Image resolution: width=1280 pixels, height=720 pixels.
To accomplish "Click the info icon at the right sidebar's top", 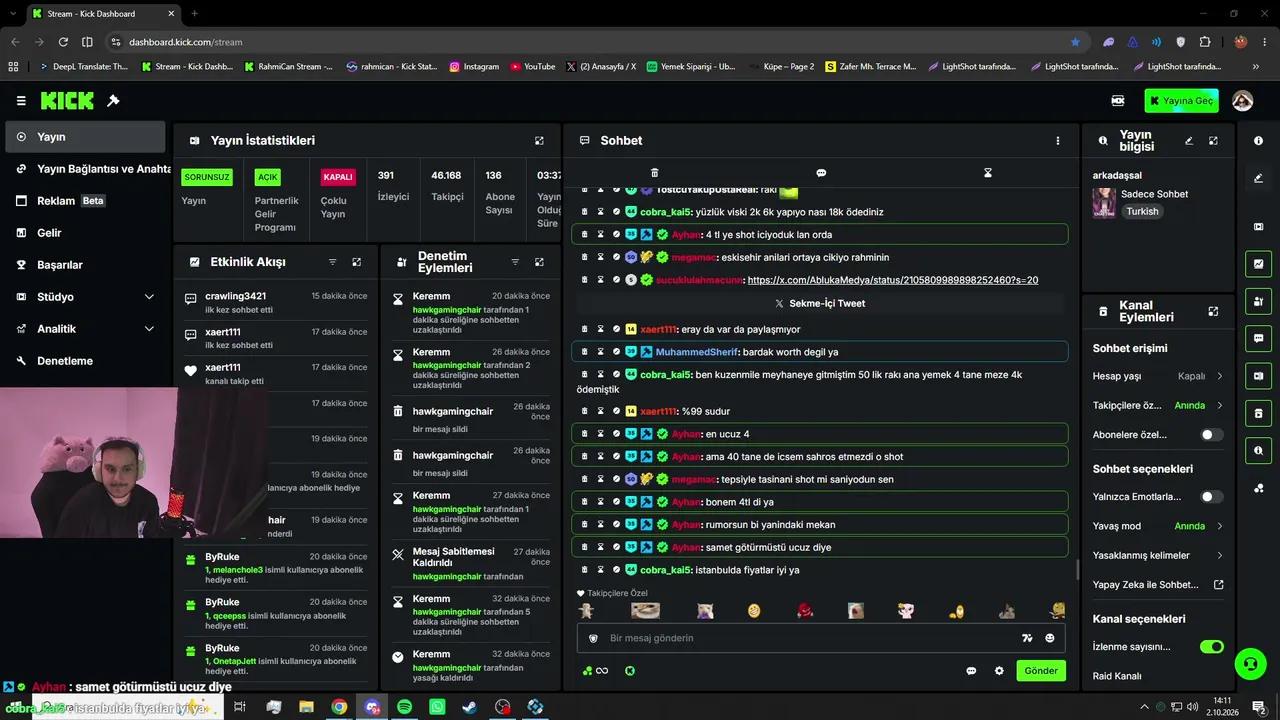I will pyautogui.click(x=1258, y=141).
